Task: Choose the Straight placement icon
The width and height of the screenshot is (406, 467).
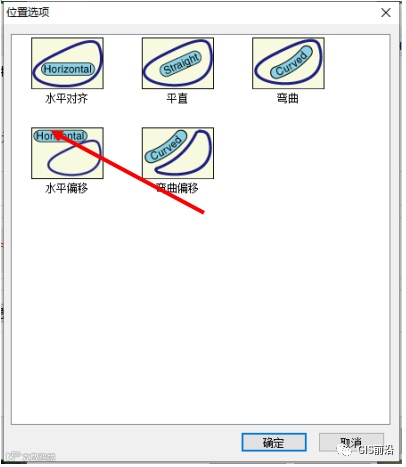Action: (x=178, y=63)
